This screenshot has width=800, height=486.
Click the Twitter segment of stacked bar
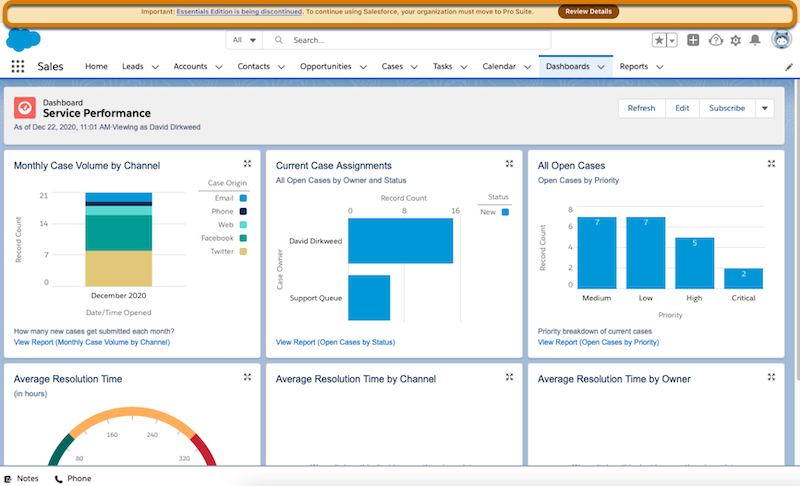(x=118, y=268)
